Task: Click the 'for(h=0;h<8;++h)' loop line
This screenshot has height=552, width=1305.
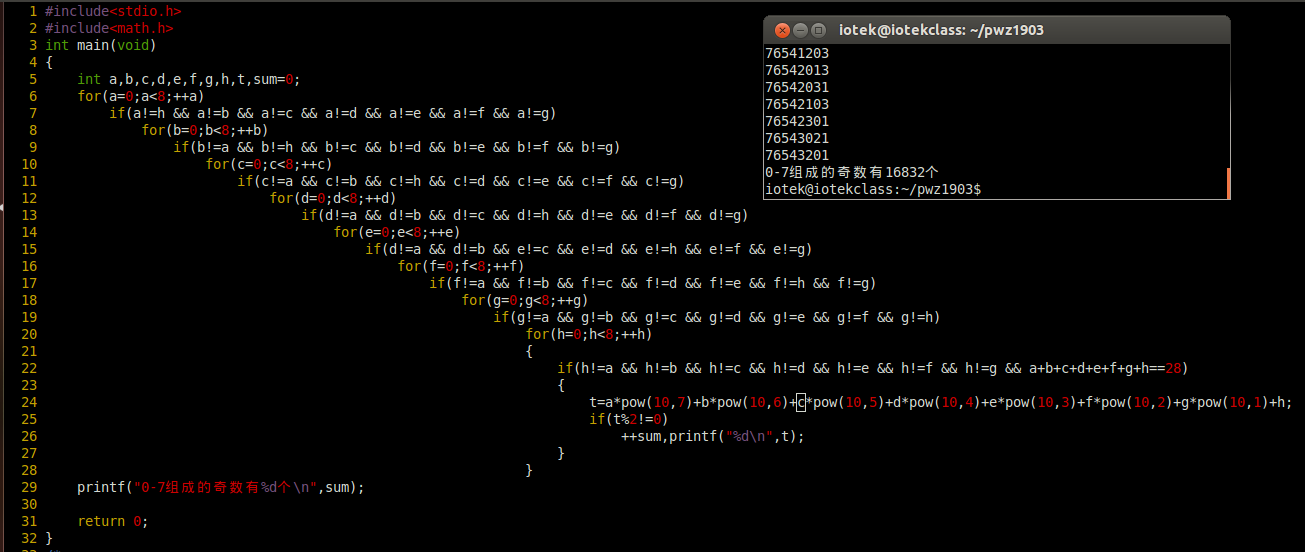Action: coord(589,334)
